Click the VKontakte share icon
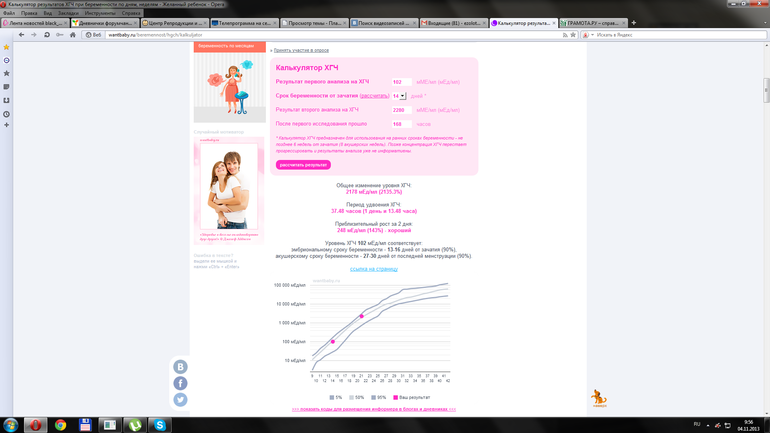Image resolution: width=770 pixels, height=433 pixels. [x=180, y=367]
